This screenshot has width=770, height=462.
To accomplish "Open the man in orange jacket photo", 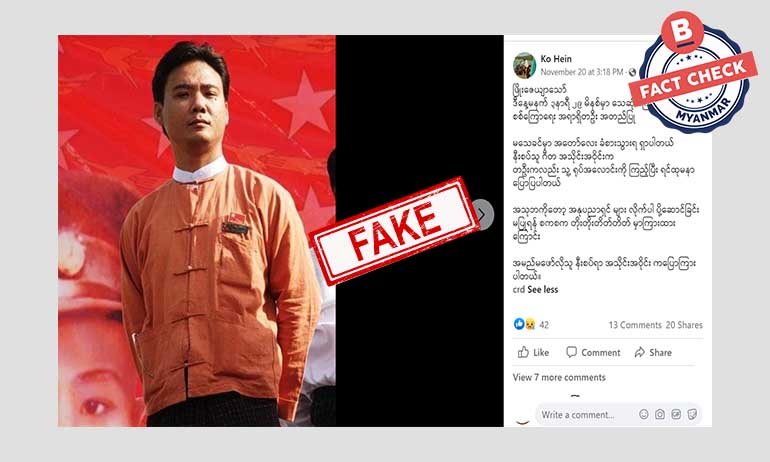I will pos(197,231).
